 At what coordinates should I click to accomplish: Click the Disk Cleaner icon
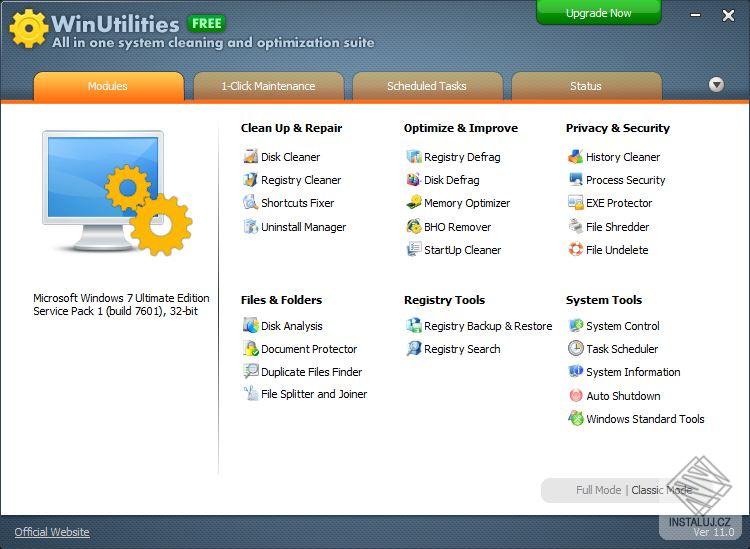(251, 156)
